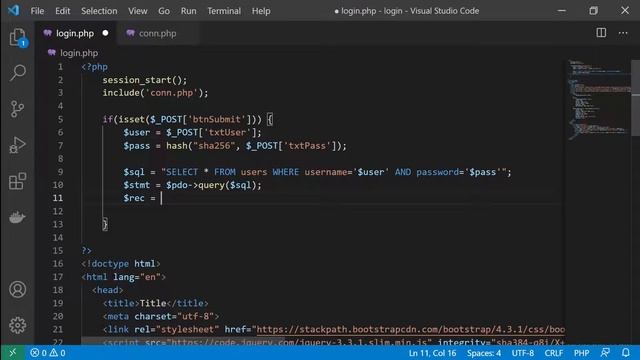
Task: Click the Split Editor Right icon
Action: (x=601, y=33)
